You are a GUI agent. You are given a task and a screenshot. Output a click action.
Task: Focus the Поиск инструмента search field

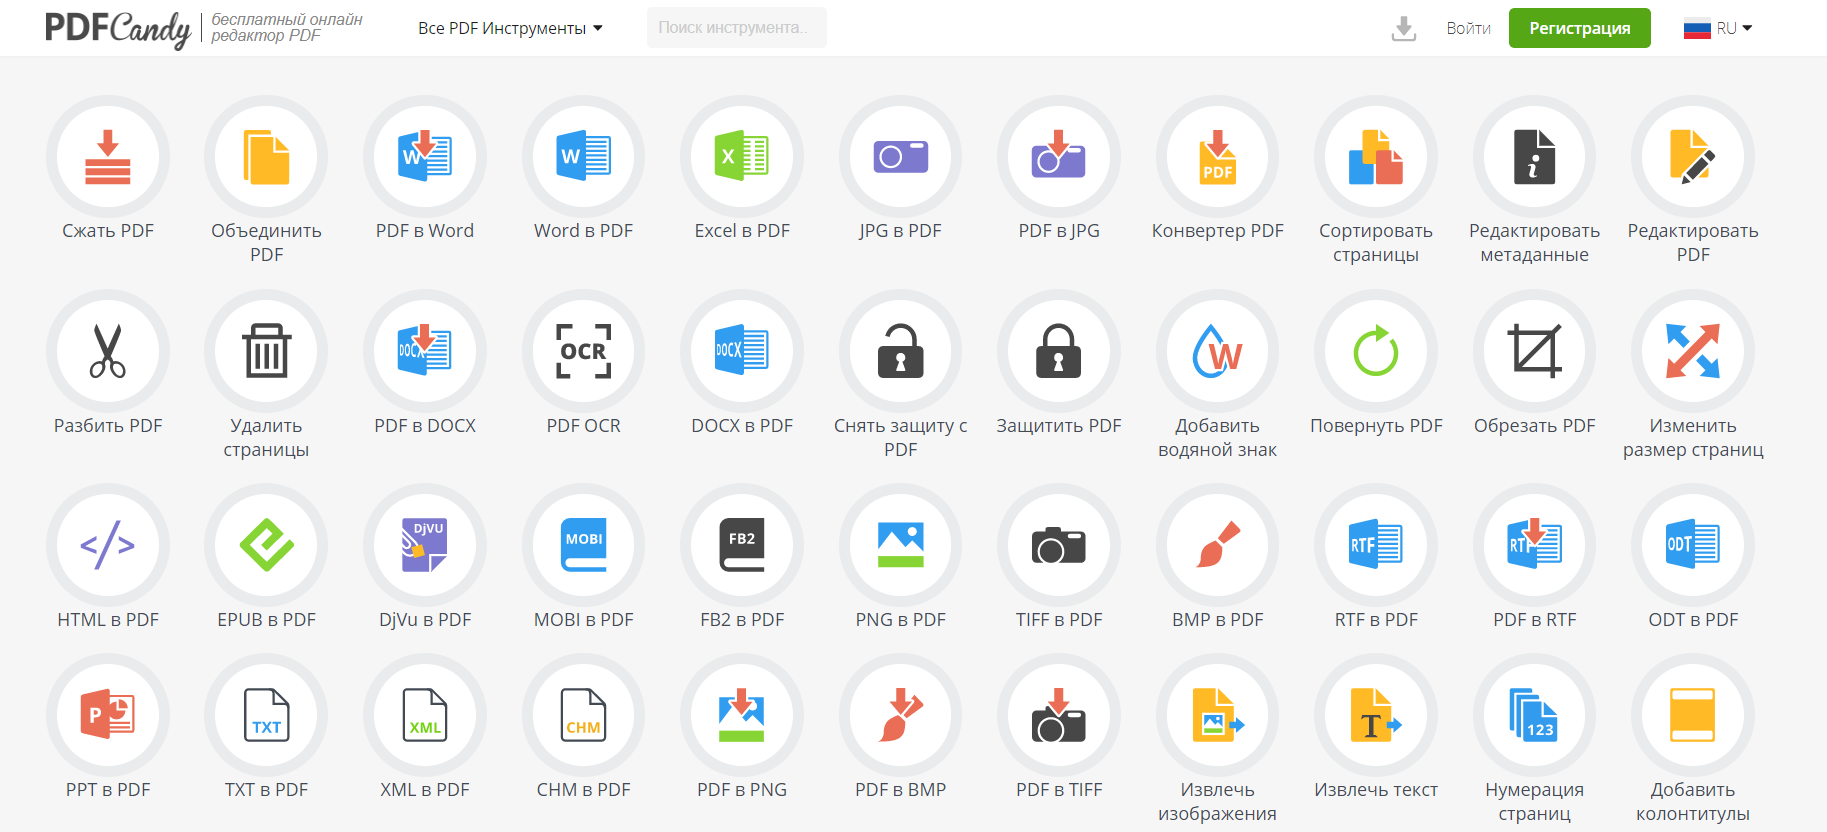click(x=737, y=28)
